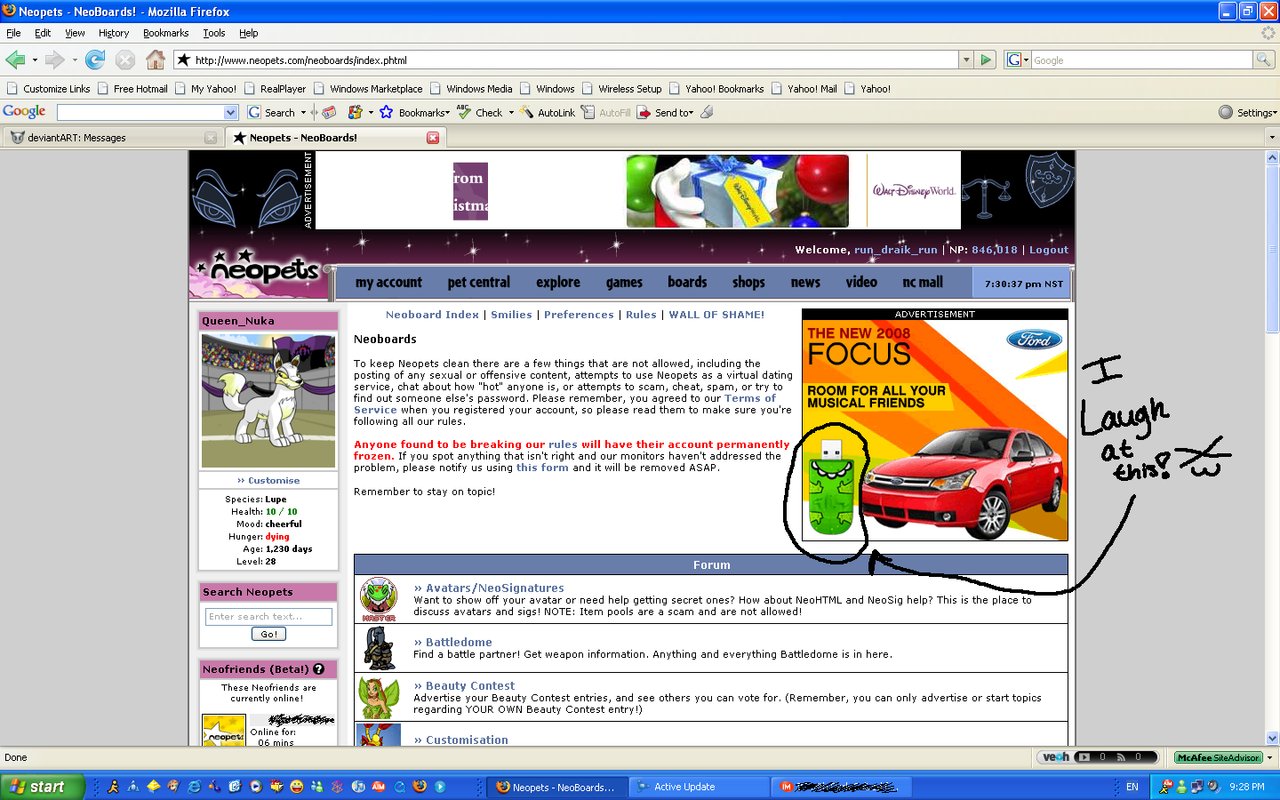This screenshot has height=800, width=1280.
Task: Click the Send to toolbar button
Action: pos(664,113)
